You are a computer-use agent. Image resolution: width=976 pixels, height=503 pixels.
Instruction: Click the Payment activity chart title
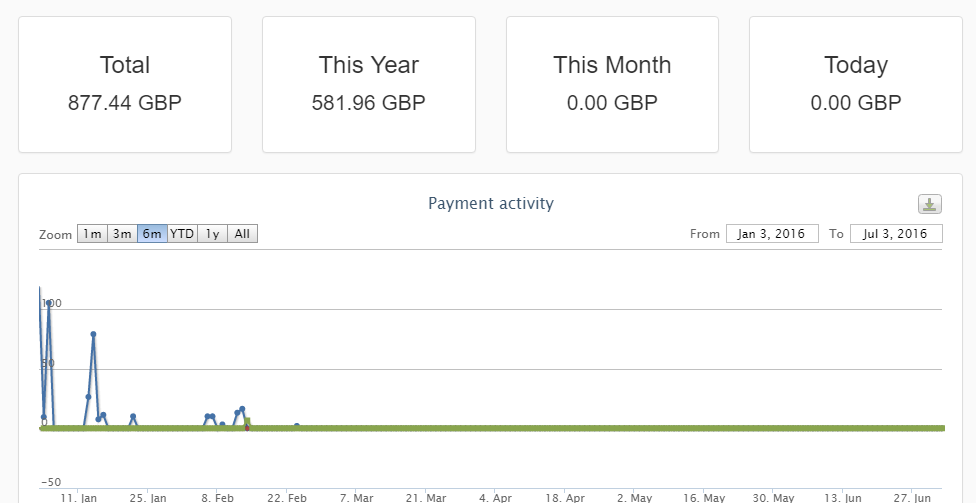pyautogui.click(x=490, y=203)
